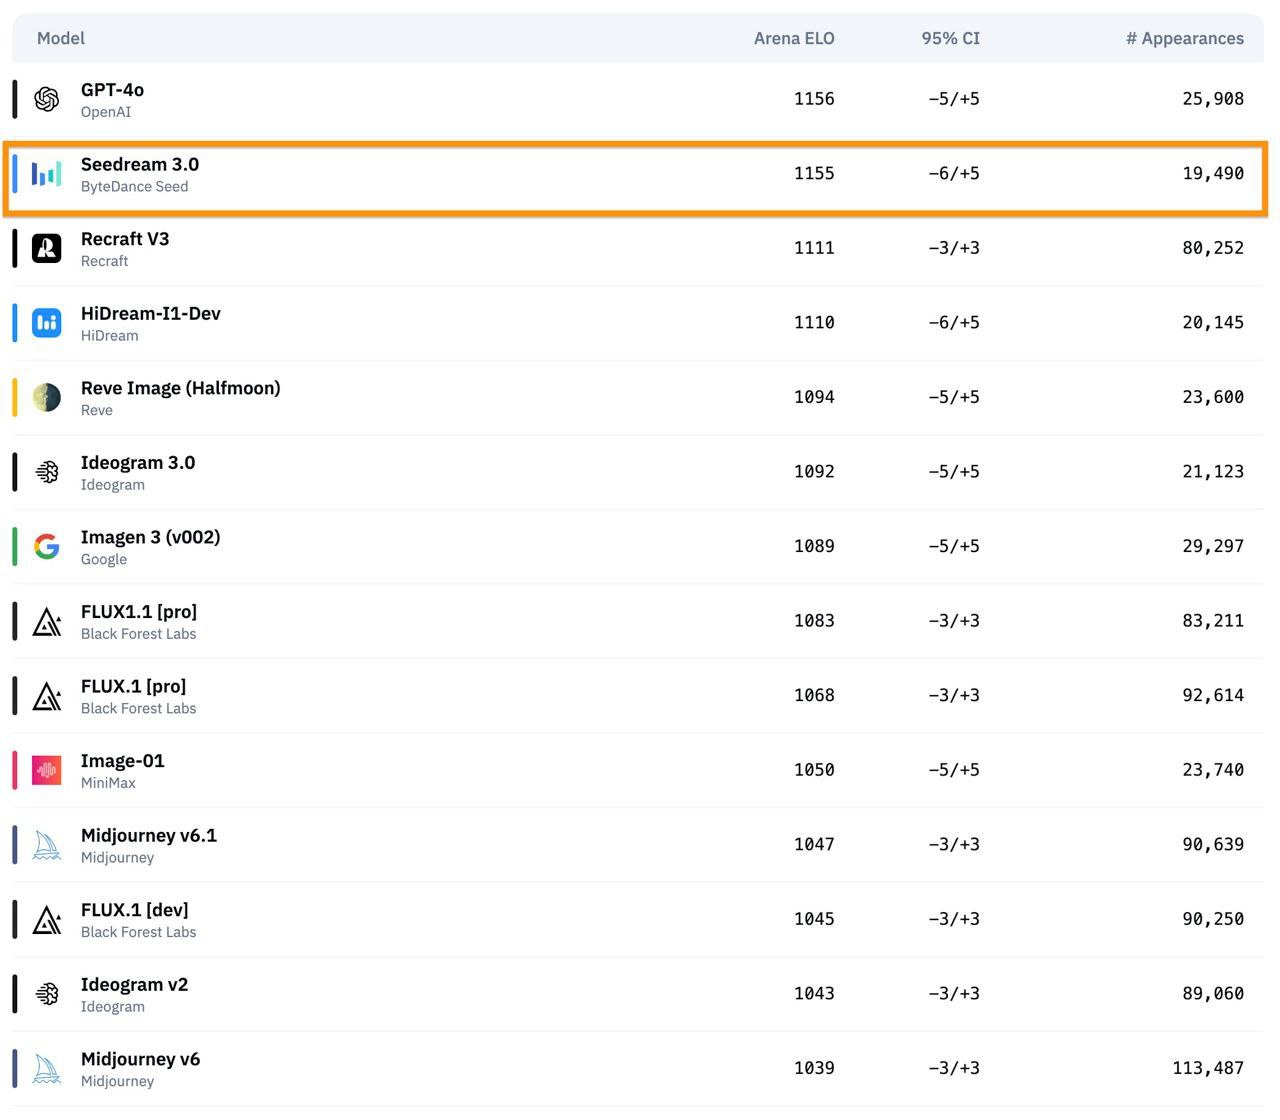Open the Imagen 3 (v002) model name
This screenshot has width=1280, height=1120.
[151, 537]
